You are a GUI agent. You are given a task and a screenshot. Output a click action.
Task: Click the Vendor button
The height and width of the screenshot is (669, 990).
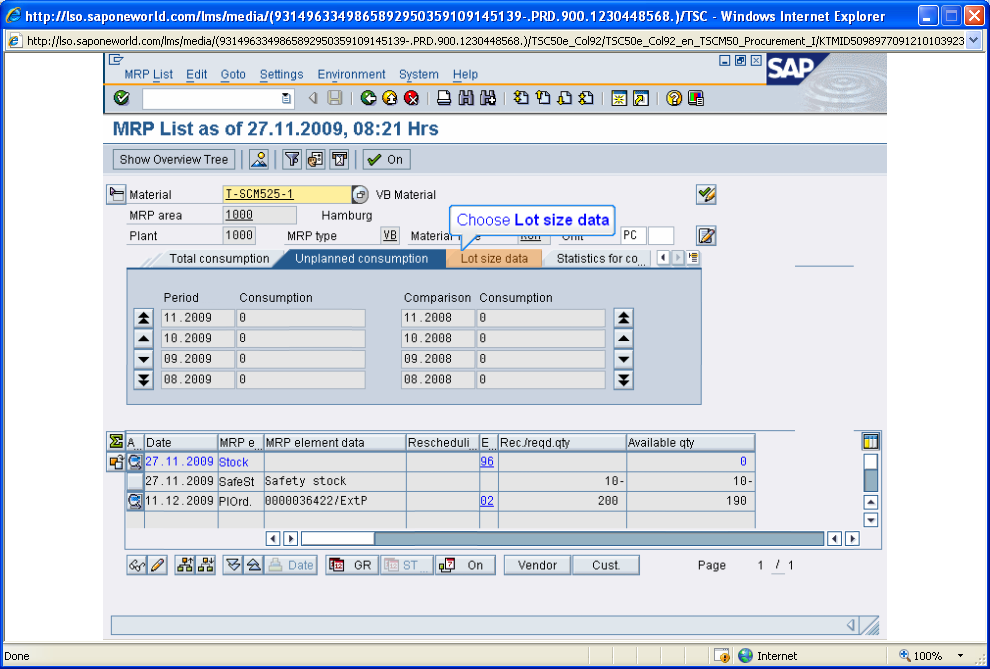(537, 565)
